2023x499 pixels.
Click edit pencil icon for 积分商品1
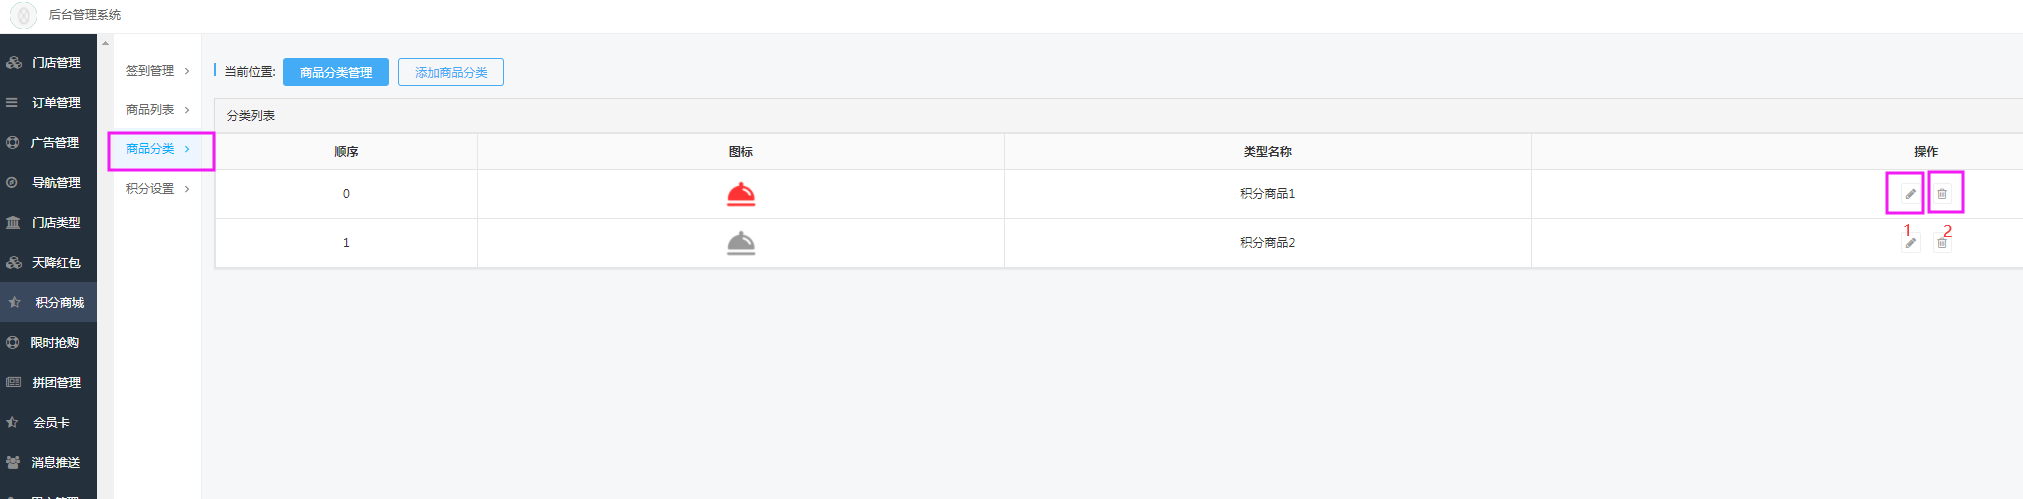coord(1910,194)
